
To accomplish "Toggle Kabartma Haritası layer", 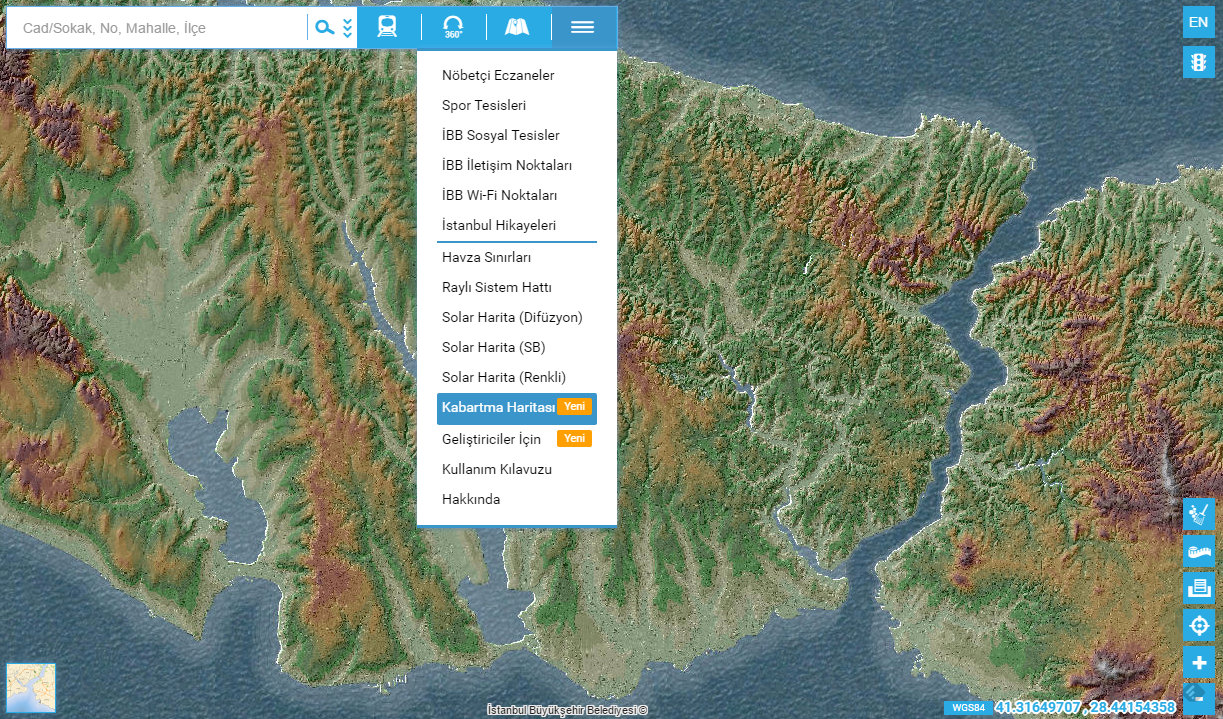I will tap(498, 408).
